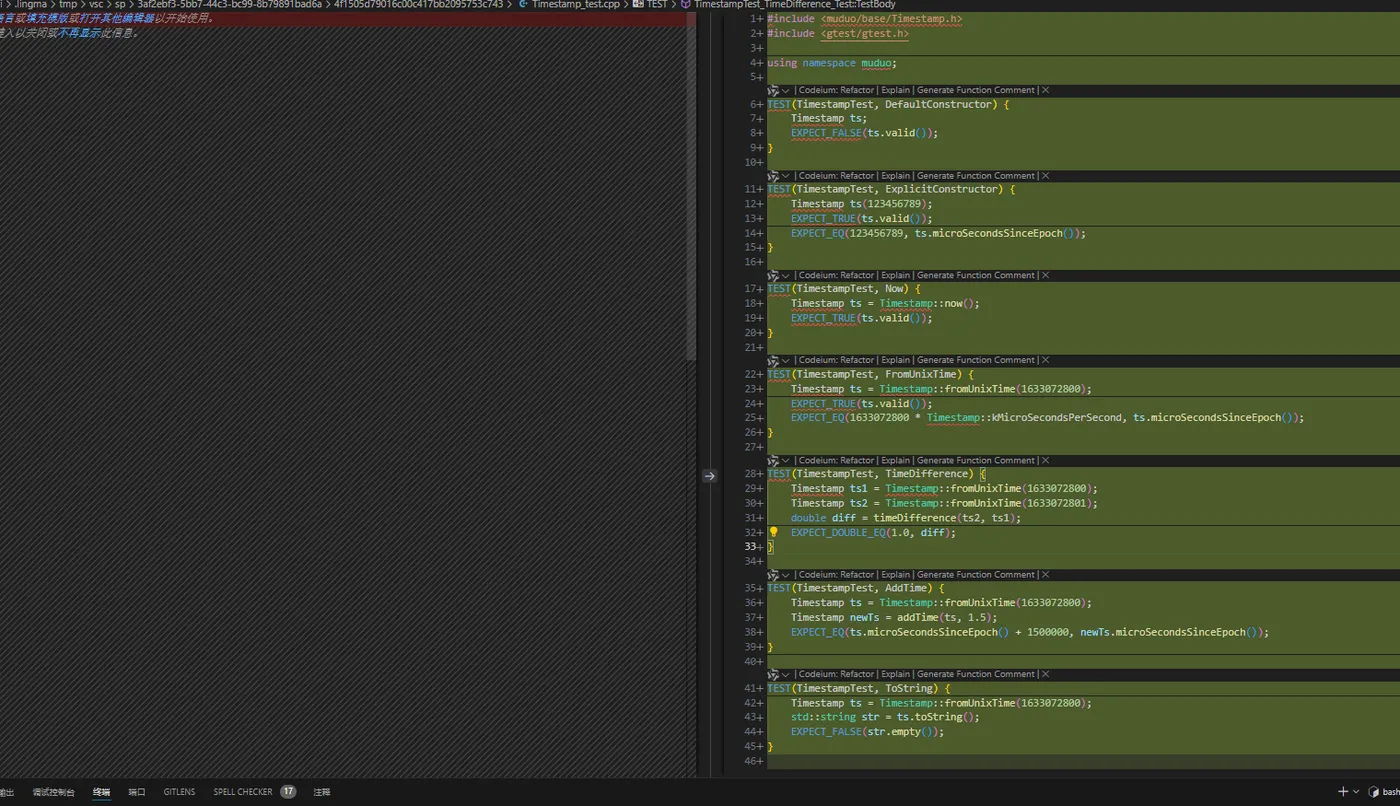
Task: Expand Codeium chevron above TimeDifference test
Action: [786, 460]
